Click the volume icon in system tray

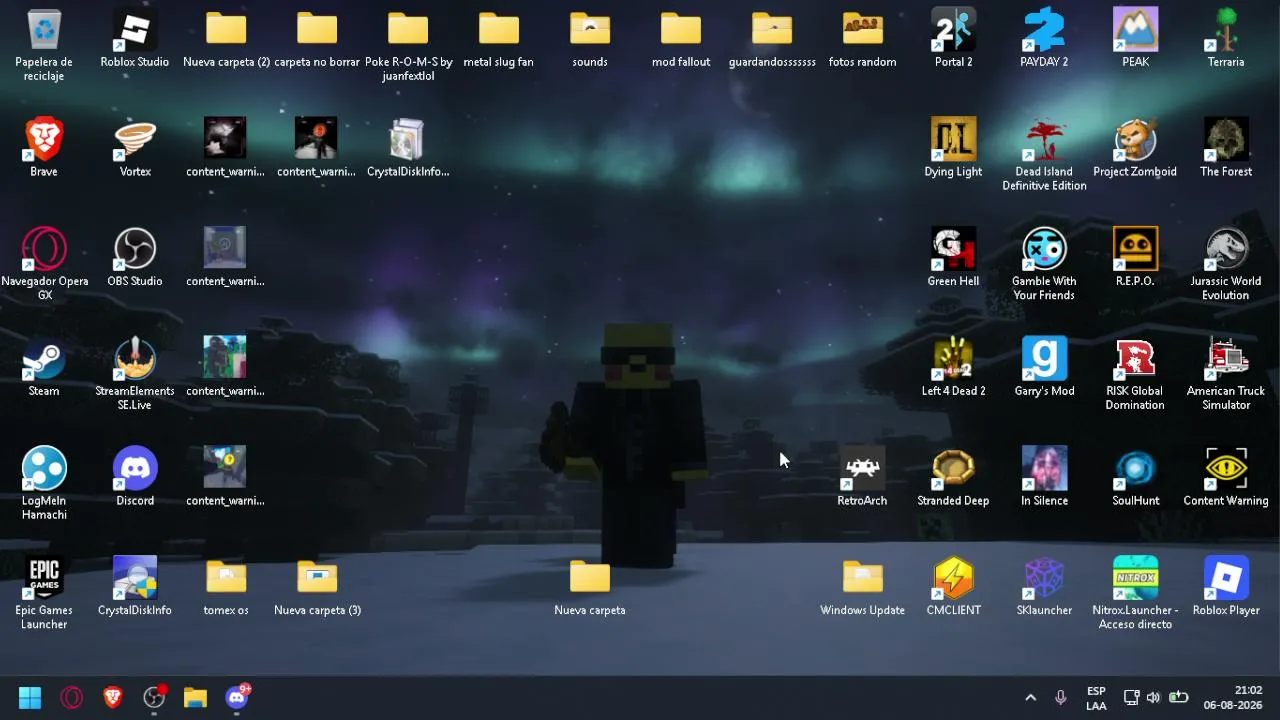tap(1154, 698)
